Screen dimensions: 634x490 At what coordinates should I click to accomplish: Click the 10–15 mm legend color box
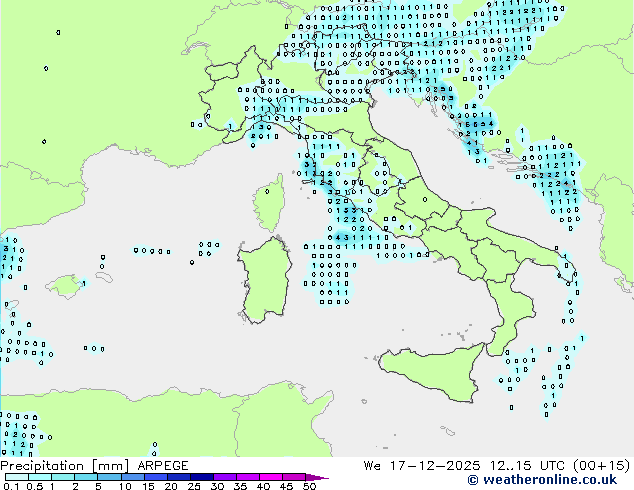pyautogui.click(x=133, y=477)
